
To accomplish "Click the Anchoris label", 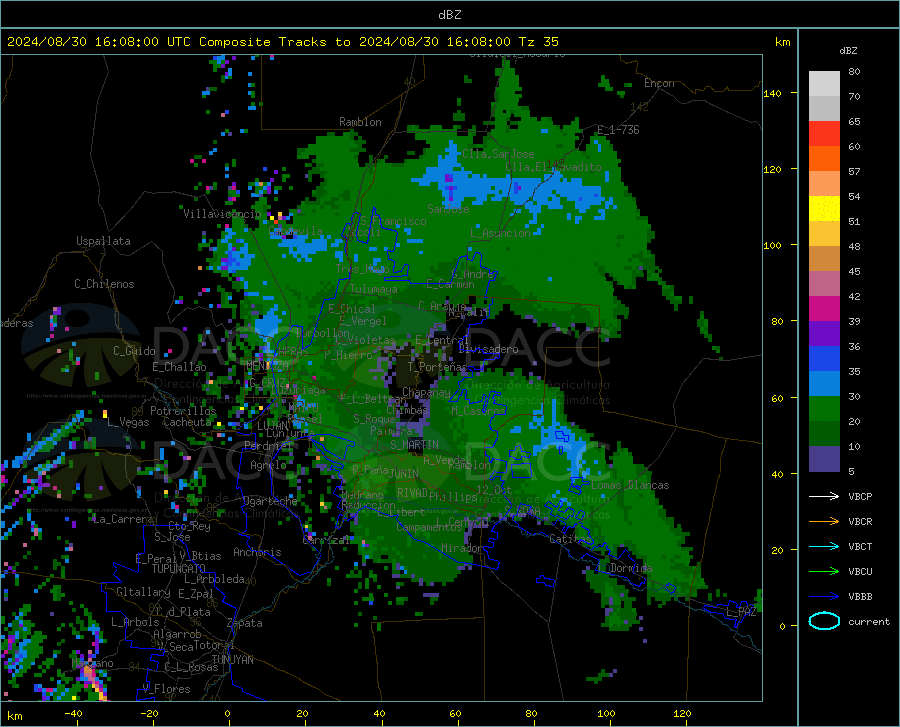I will (x=257, y=553).
